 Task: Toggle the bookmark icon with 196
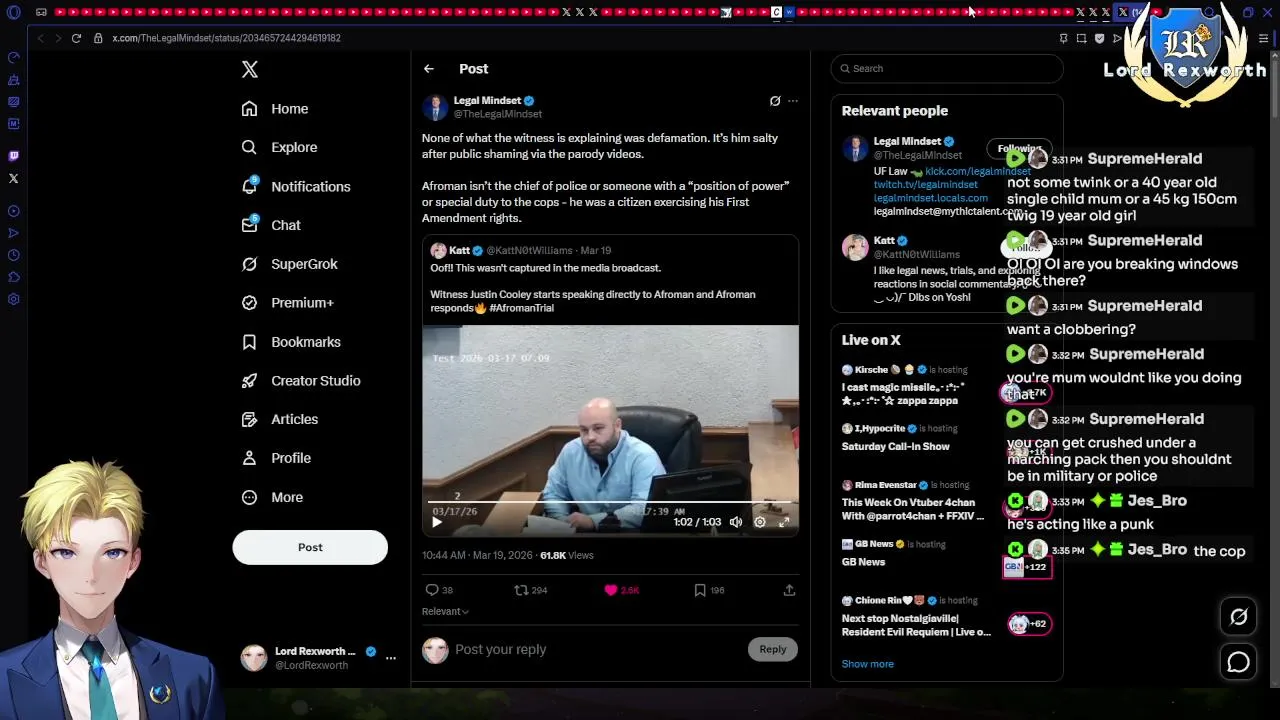[x=700, y=590]
